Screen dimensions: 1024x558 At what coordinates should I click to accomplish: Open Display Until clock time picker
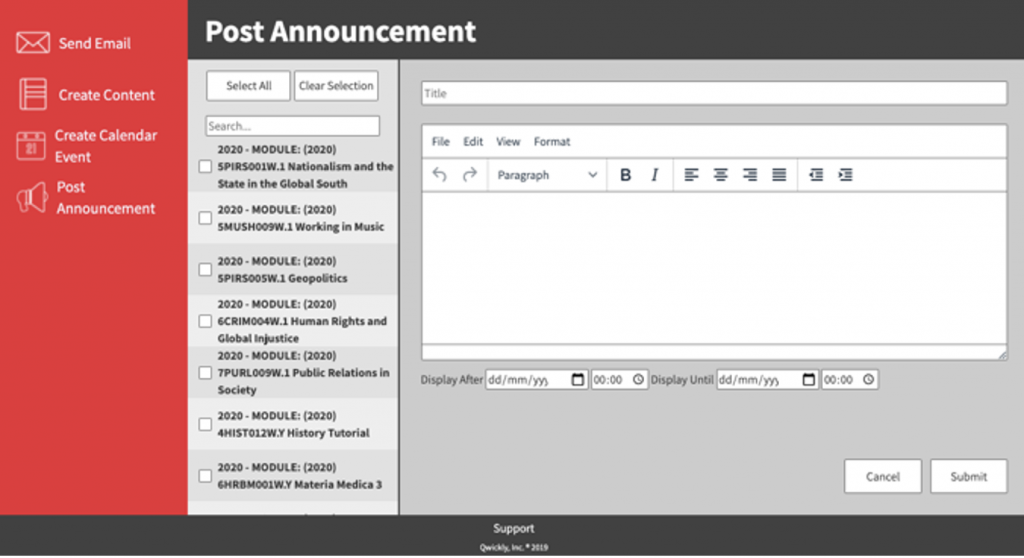868,379
